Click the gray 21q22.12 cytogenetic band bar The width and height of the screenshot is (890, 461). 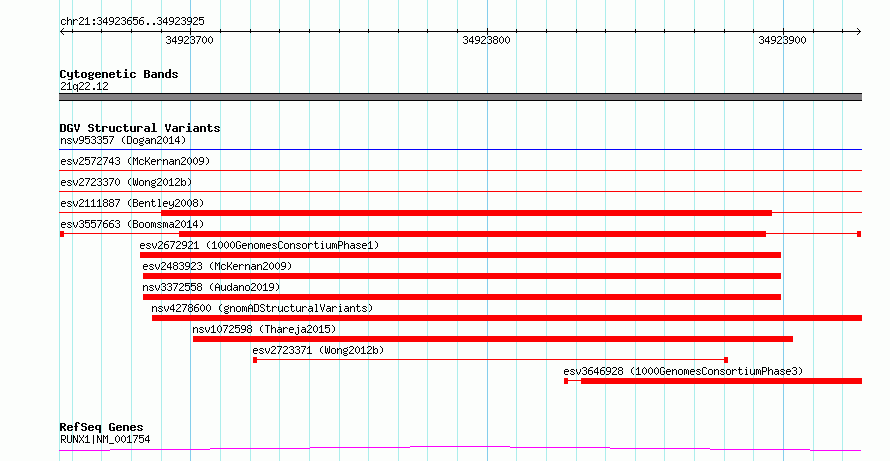point(460,97)
